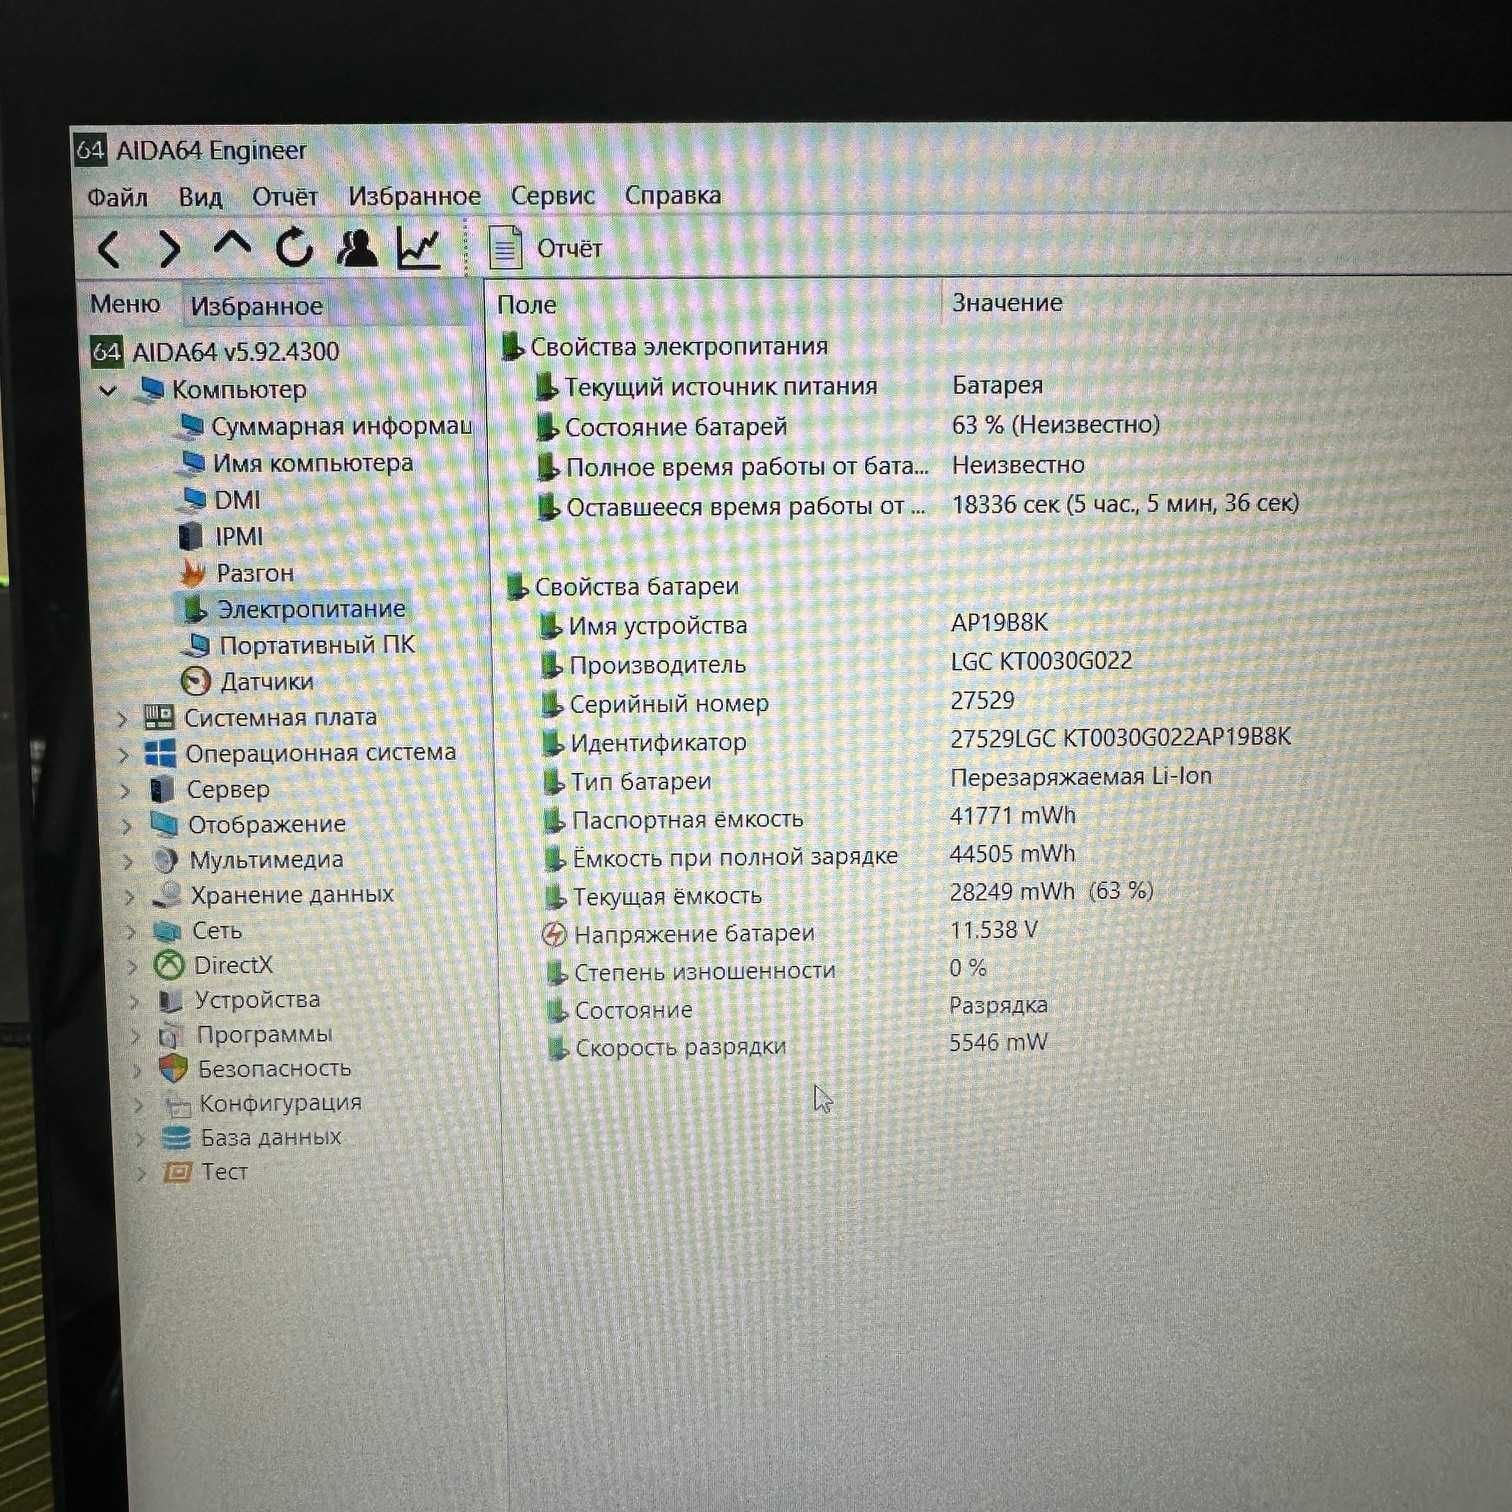
Task: Open the Сервис menu
Action: 552,195
